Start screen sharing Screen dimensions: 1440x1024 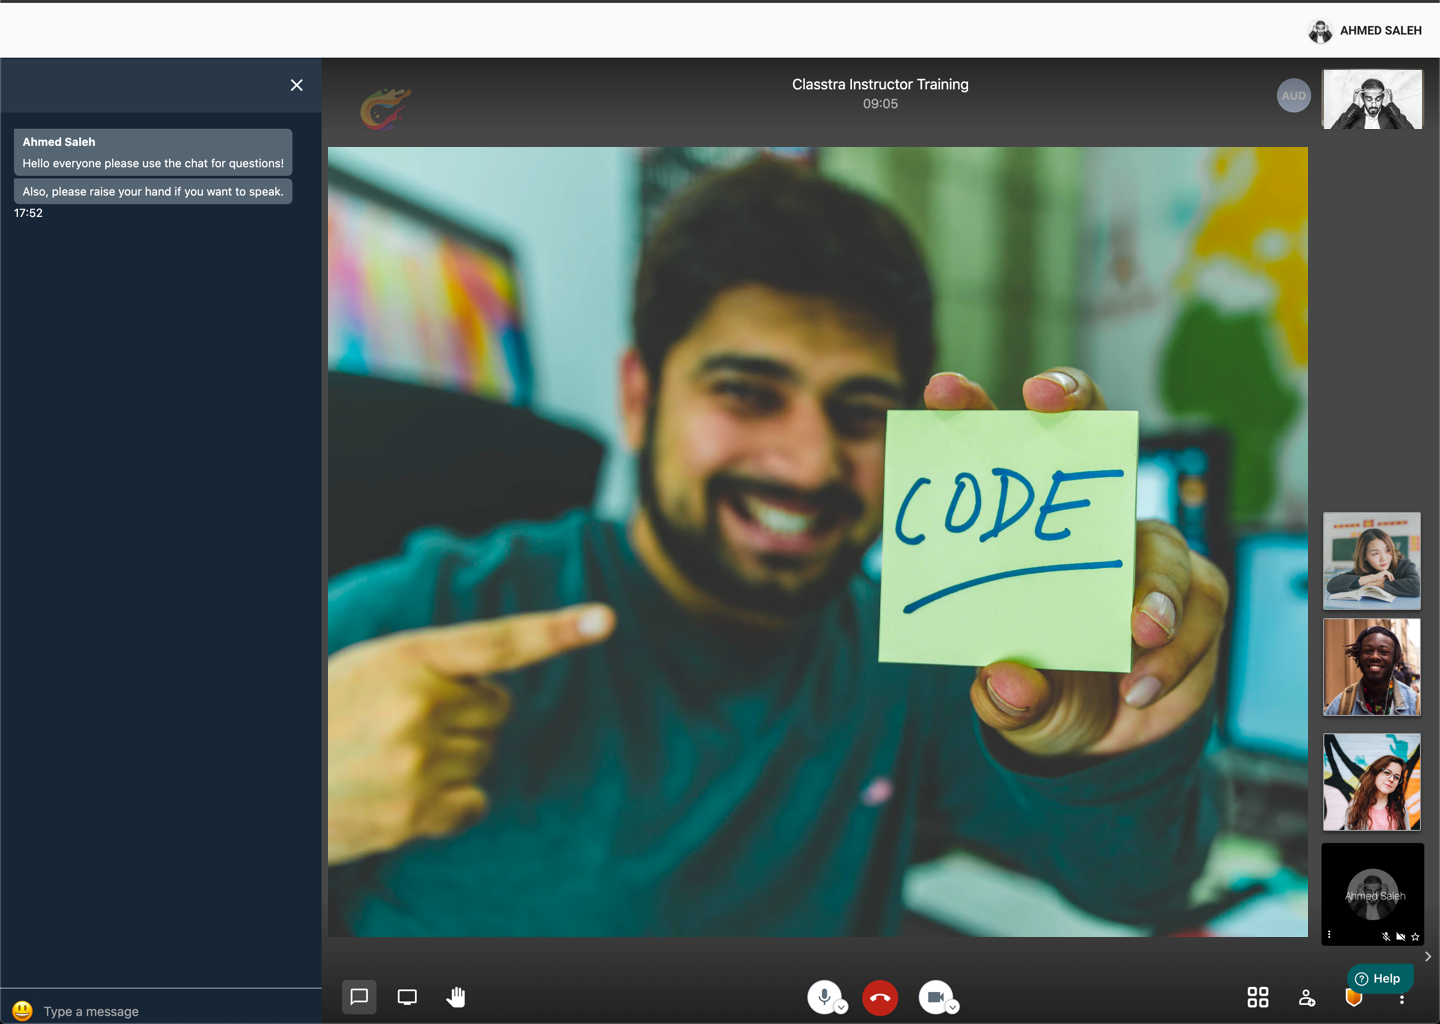[x=407, y=997]
